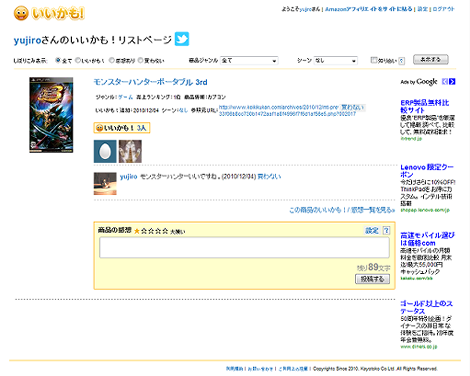Open the 商品ジャンル dropdown
Screen dimensions: 470x376
point(249,60)
